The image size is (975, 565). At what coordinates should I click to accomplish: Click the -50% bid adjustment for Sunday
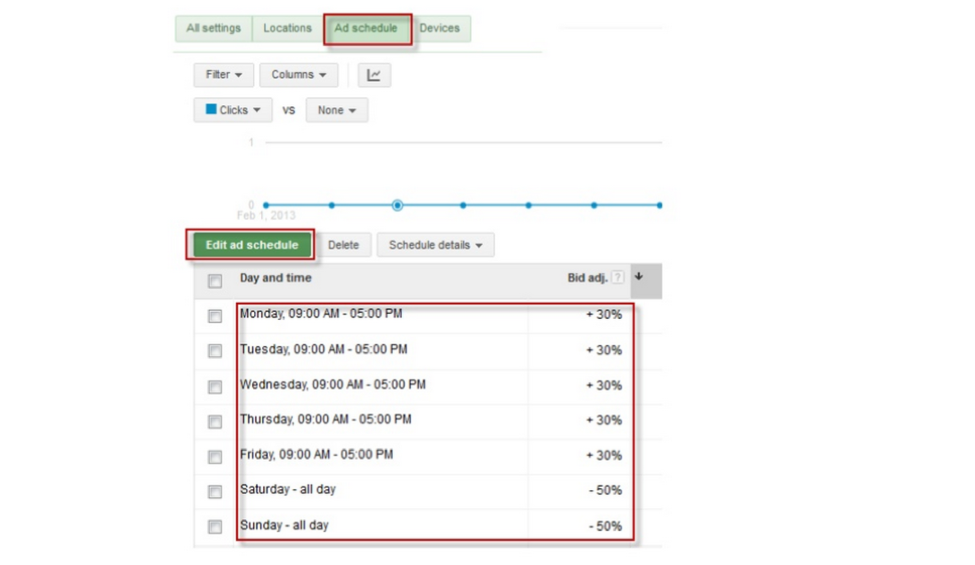(x=605, y=526)
